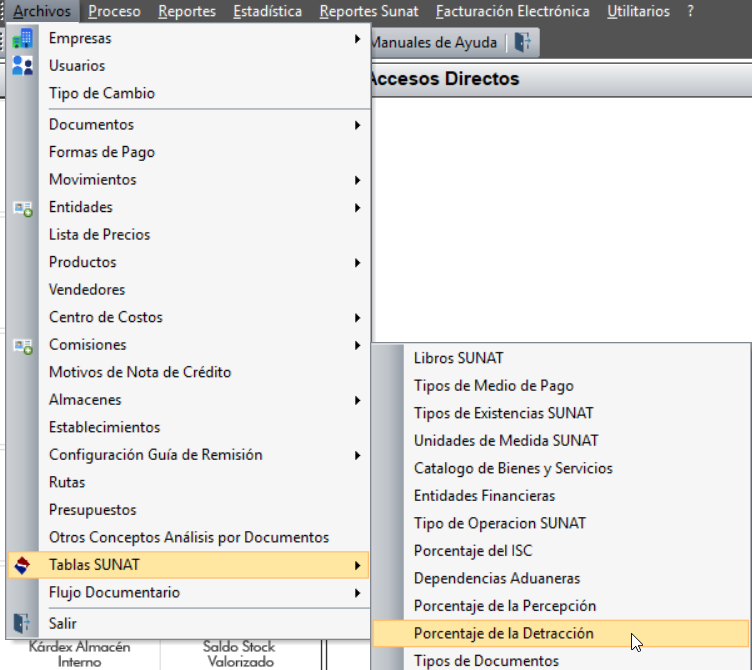Click the Empresas building icon

(x=23, y=38)
